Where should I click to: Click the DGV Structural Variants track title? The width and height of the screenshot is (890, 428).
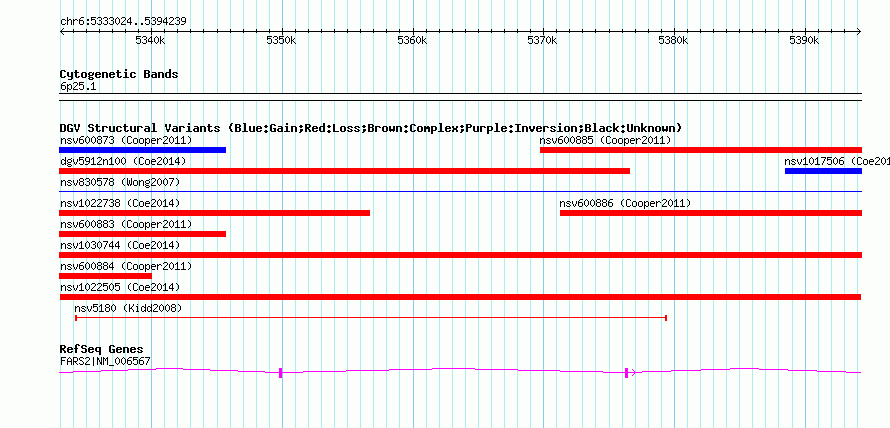[x=371, y=128]
